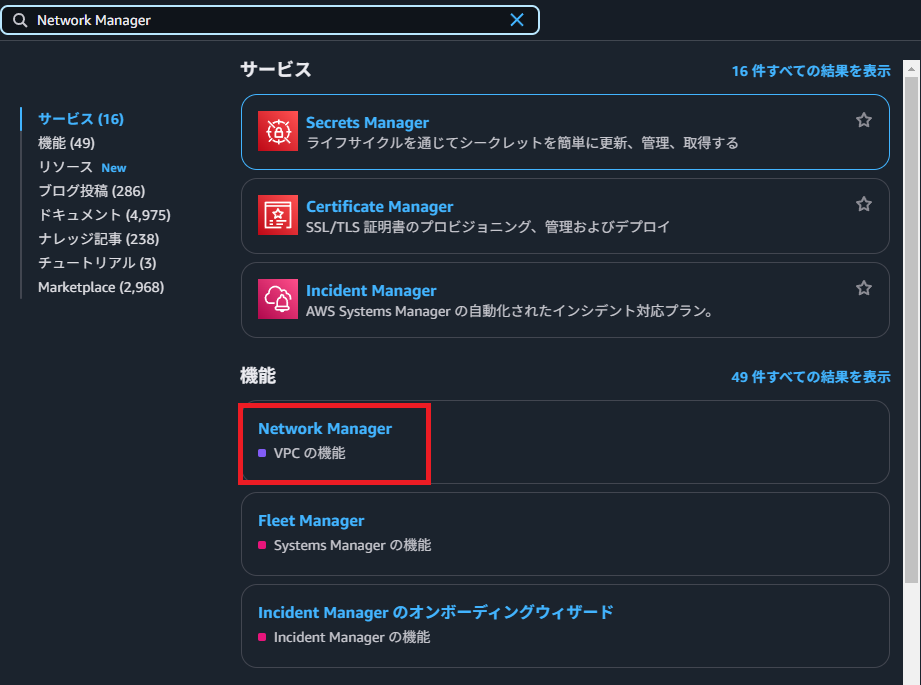Click the purple VPC category square
921x685 pixels.
pos(262,453)
